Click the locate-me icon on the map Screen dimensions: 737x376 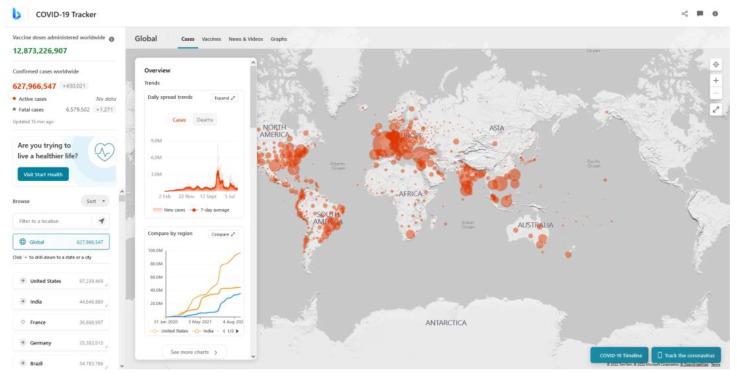[x=715, y=64]
